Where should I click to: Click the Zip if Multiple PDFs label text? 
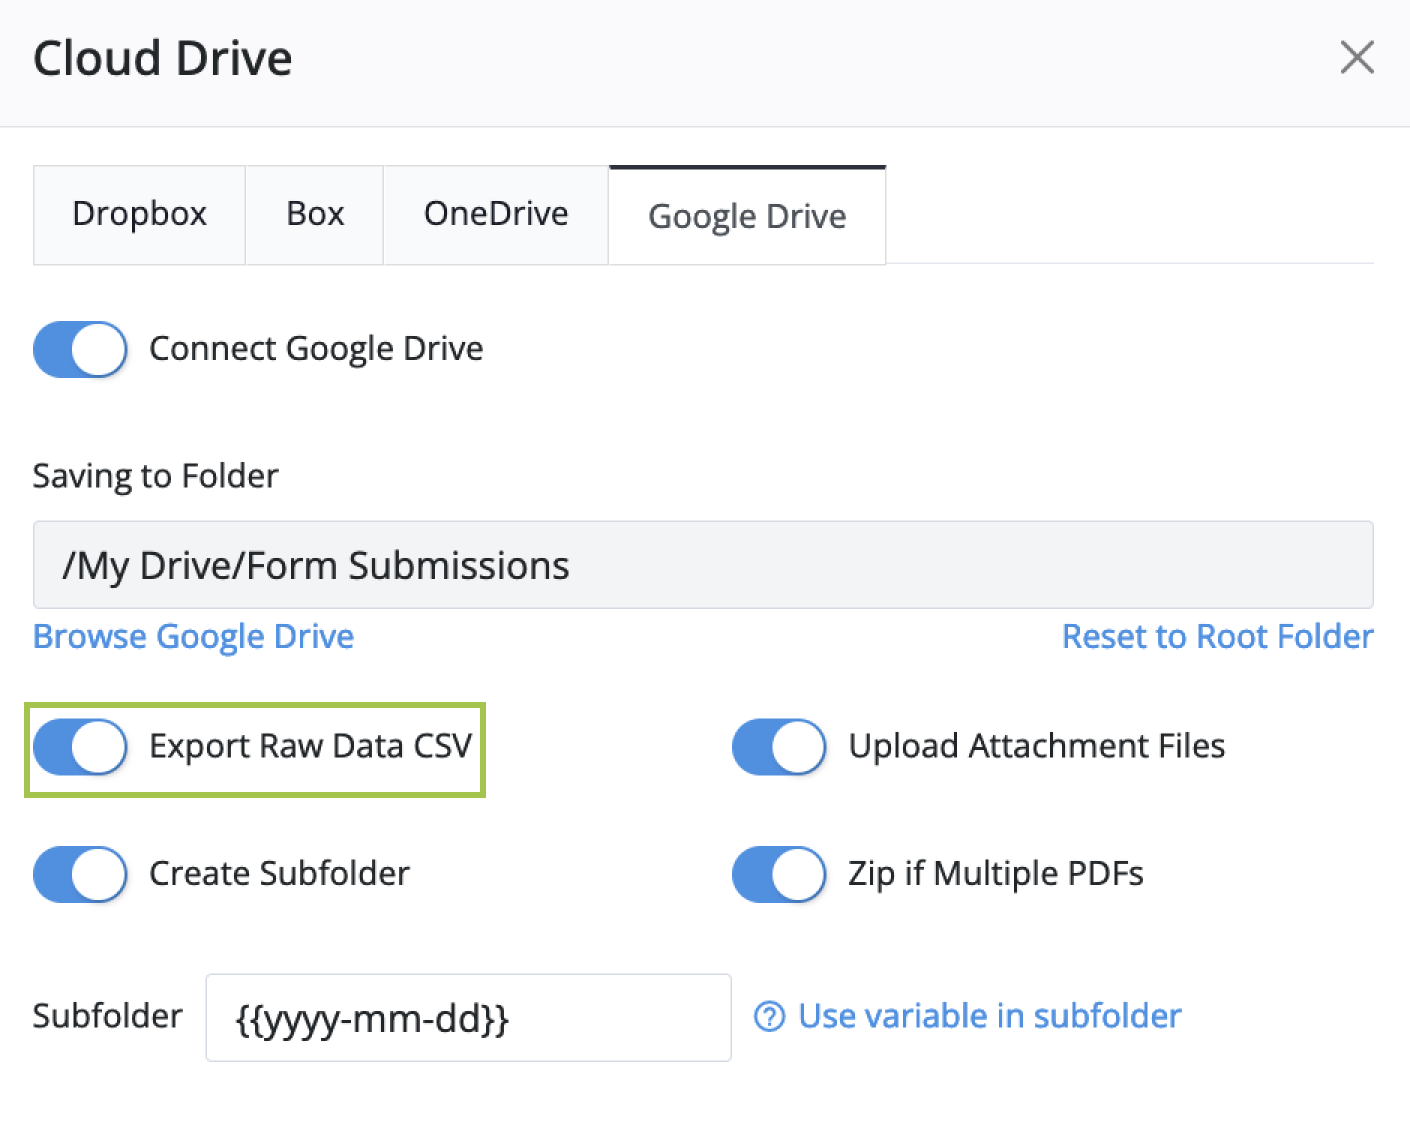coord(995,874)
